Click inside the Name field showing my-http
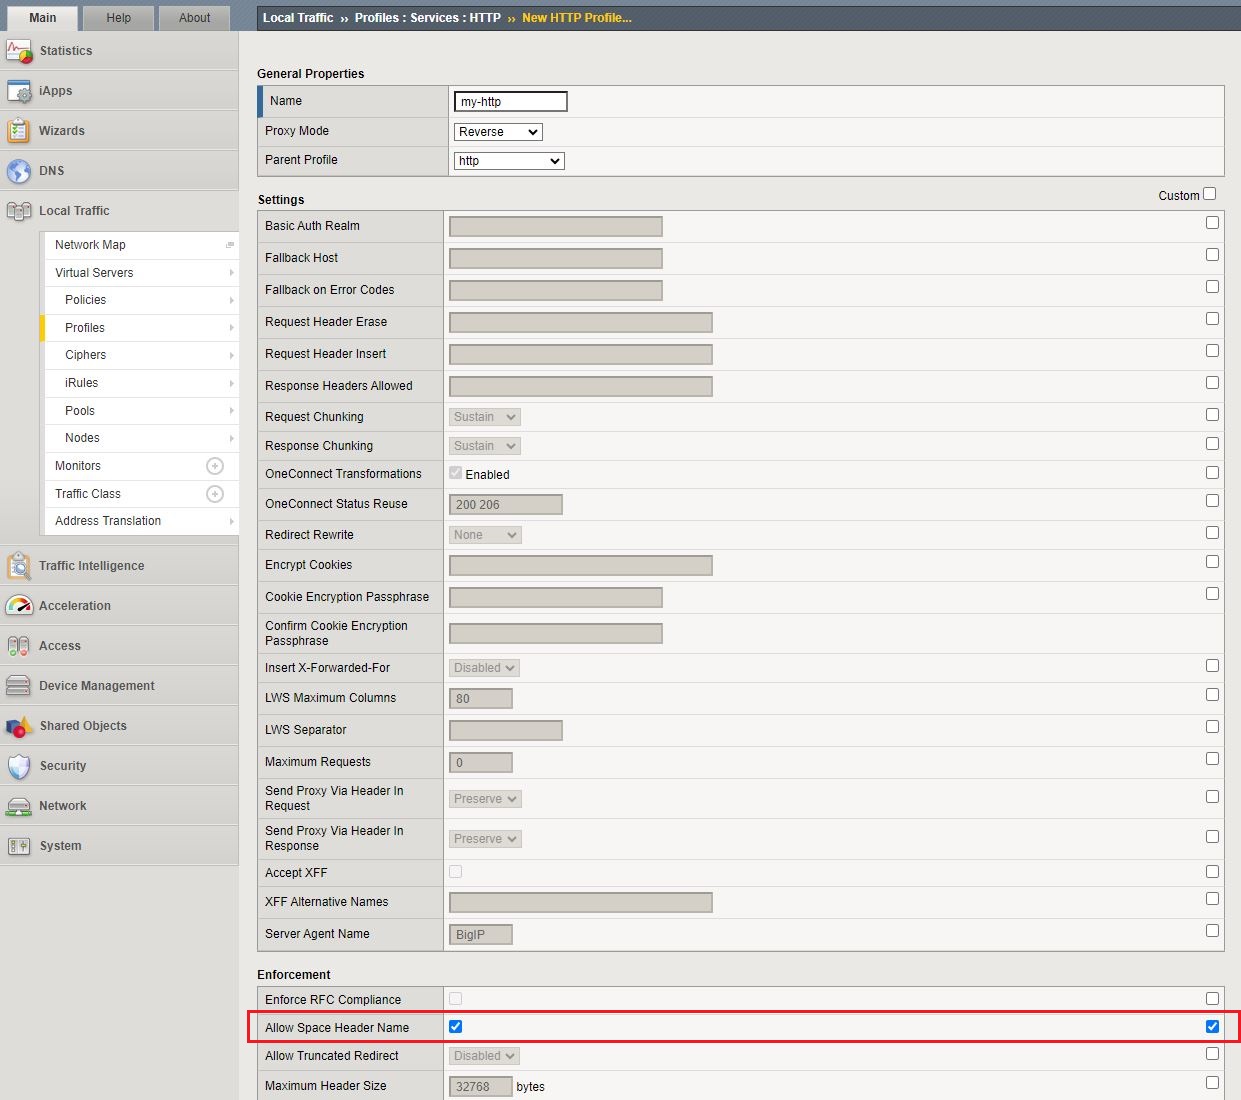This screenshot has width=1241, height=1100. click(x=509, y=101)
